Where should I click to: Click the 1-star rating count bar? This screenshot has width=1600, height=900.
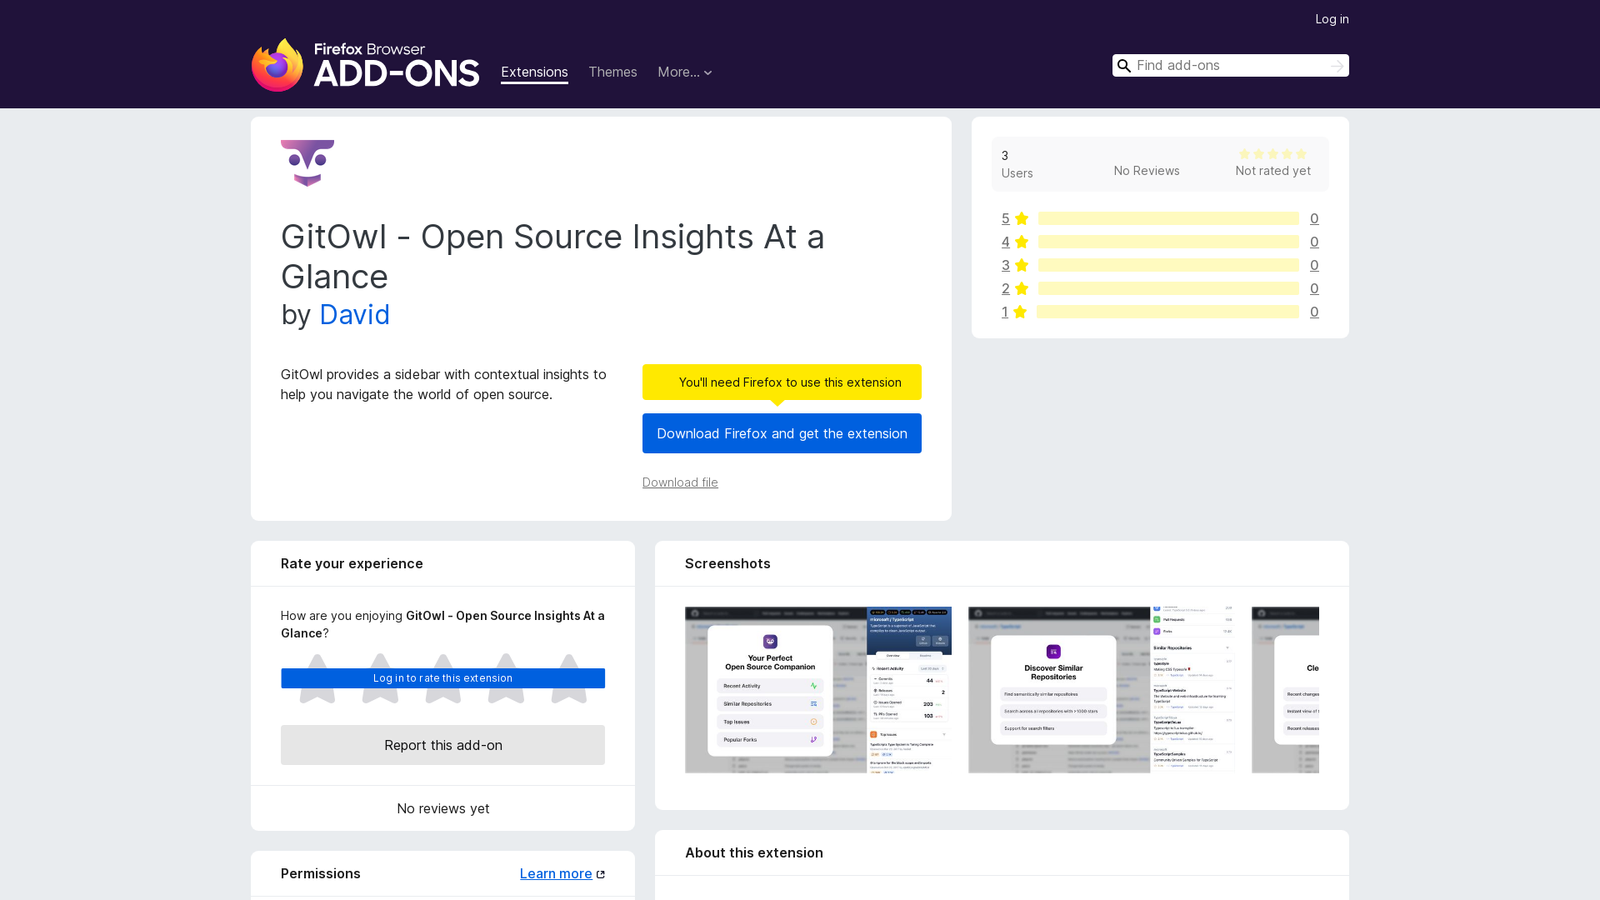[x=1168, y=312]
